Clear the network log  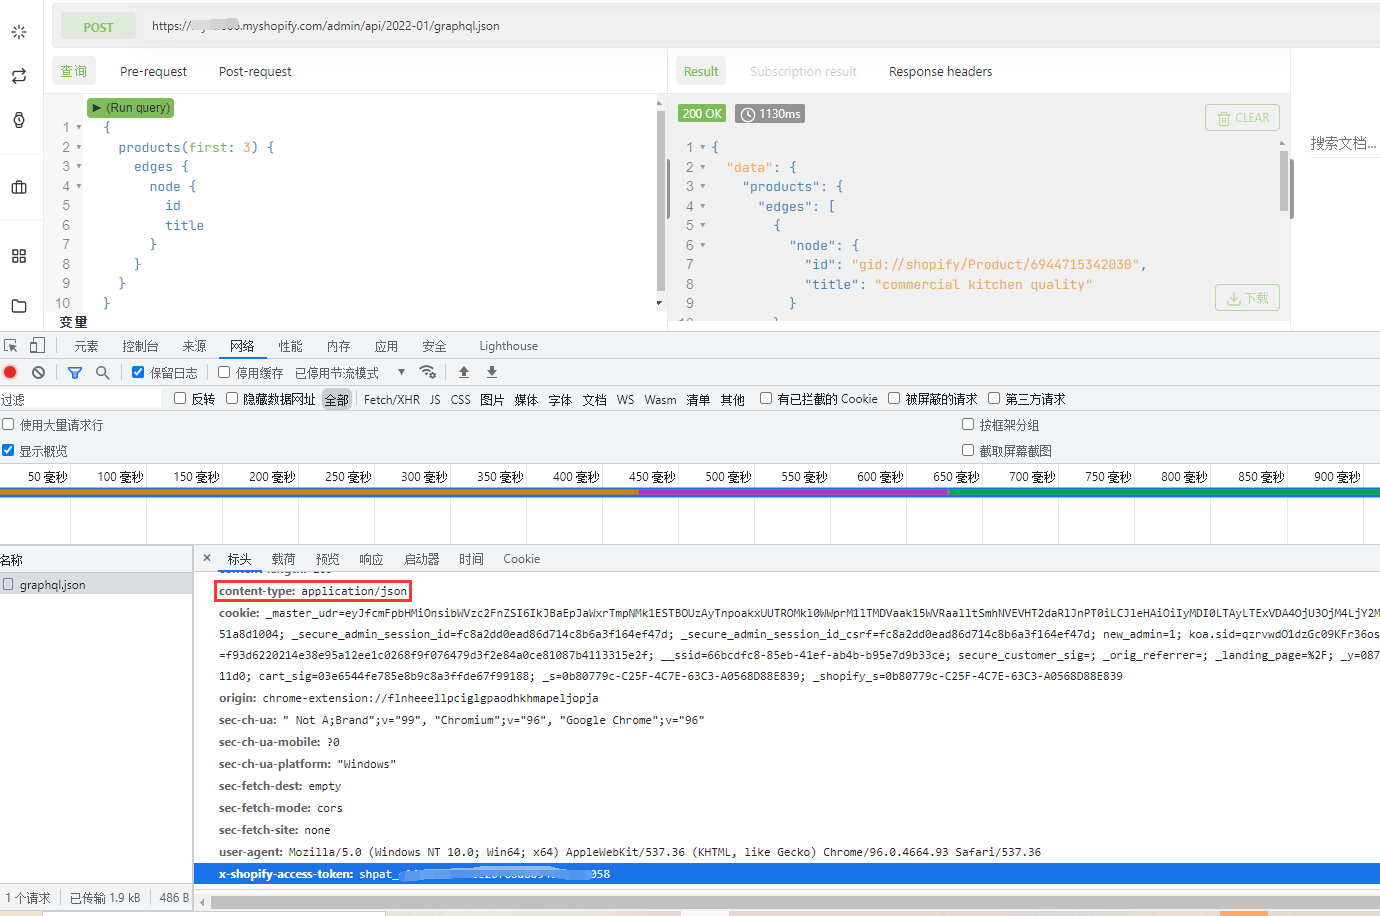click(38, 372)
